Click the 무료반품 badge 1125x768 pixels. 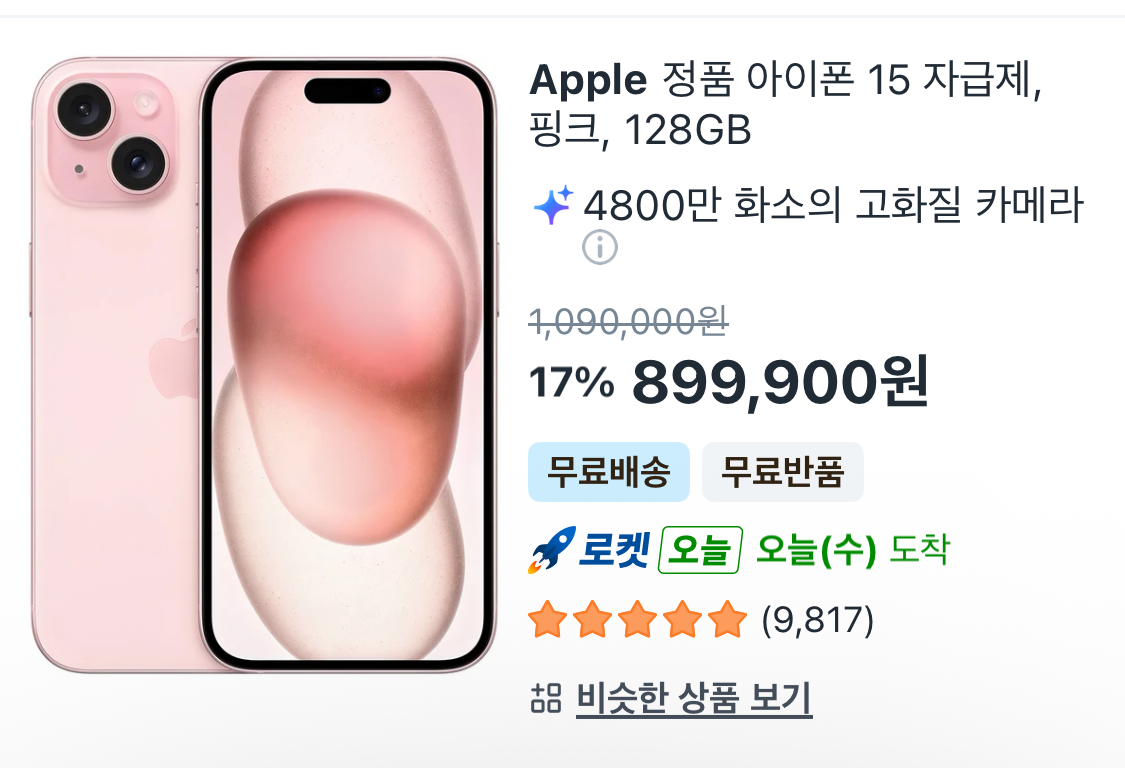tap(782, 472)
